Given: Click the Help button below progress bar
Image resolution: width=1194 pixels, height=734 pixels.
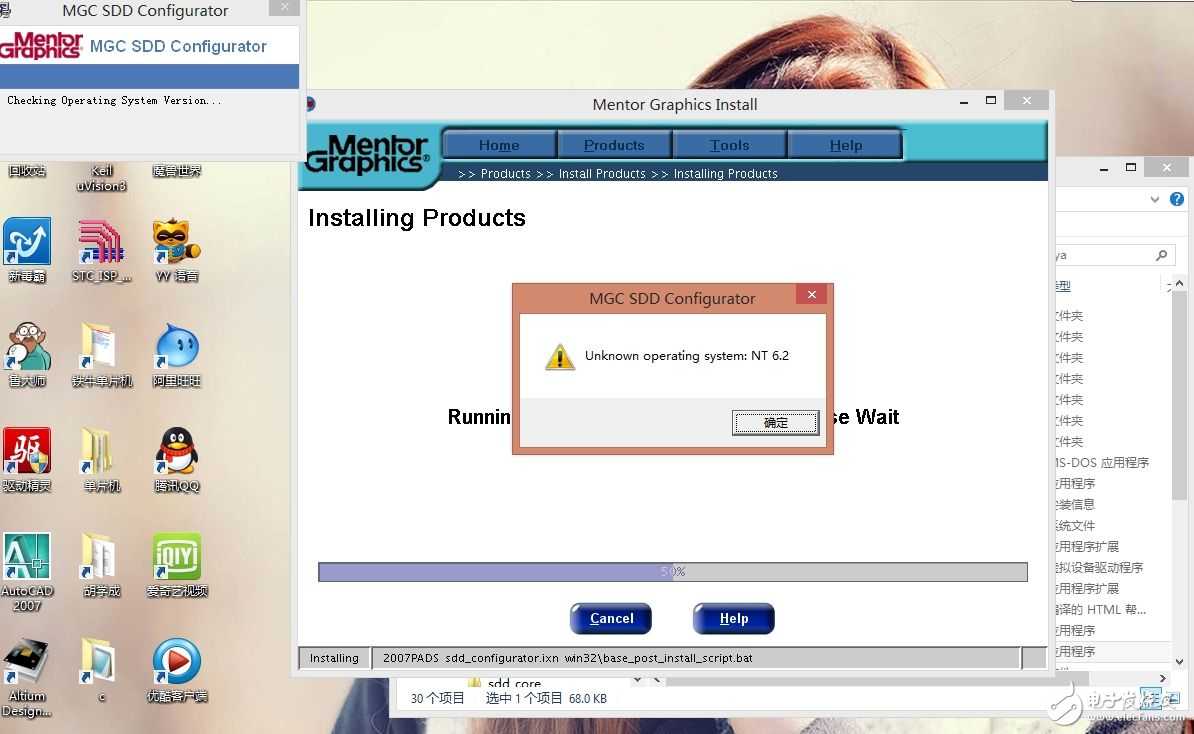Looking at the screenshot, I should click(x=733, y=618).
